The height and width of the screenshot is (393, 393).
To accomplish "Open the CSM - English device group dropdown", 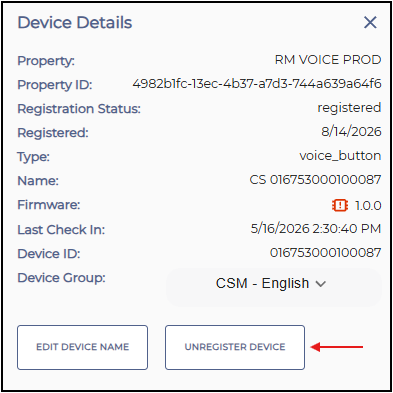I will pos(273,284).
